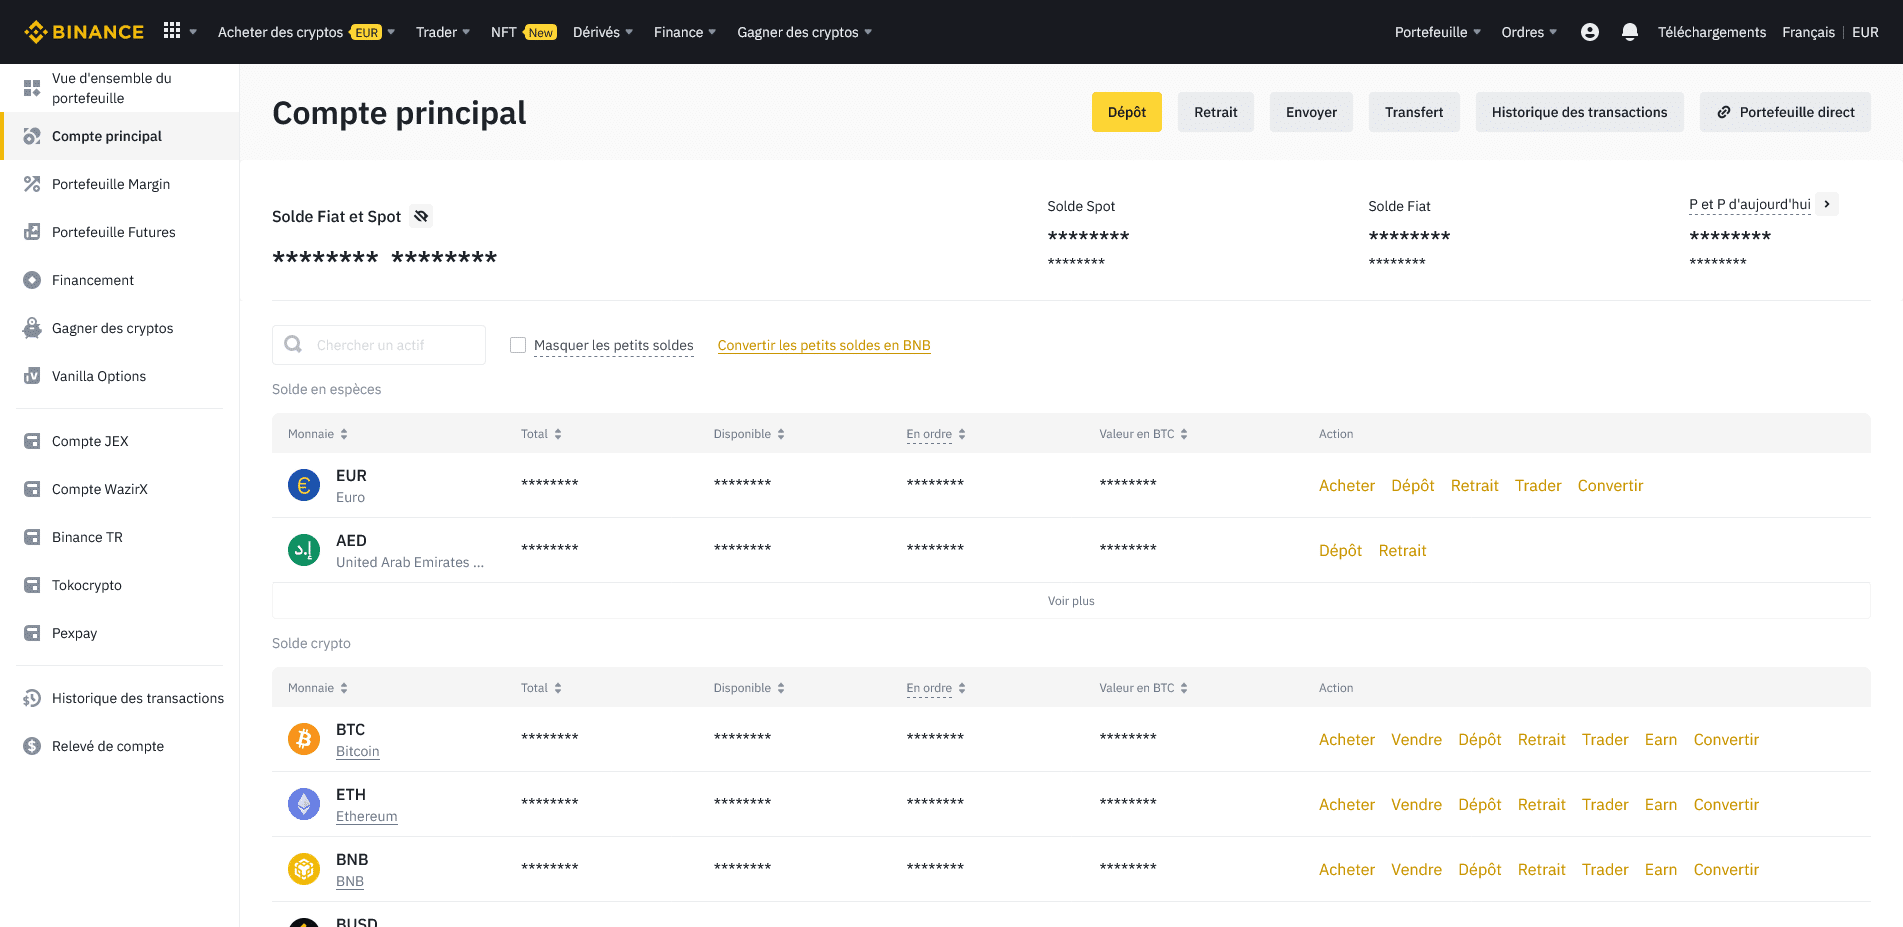Open the user profile icon
The width and height of the screenshot is (1903, 927).
[1590, 32]
